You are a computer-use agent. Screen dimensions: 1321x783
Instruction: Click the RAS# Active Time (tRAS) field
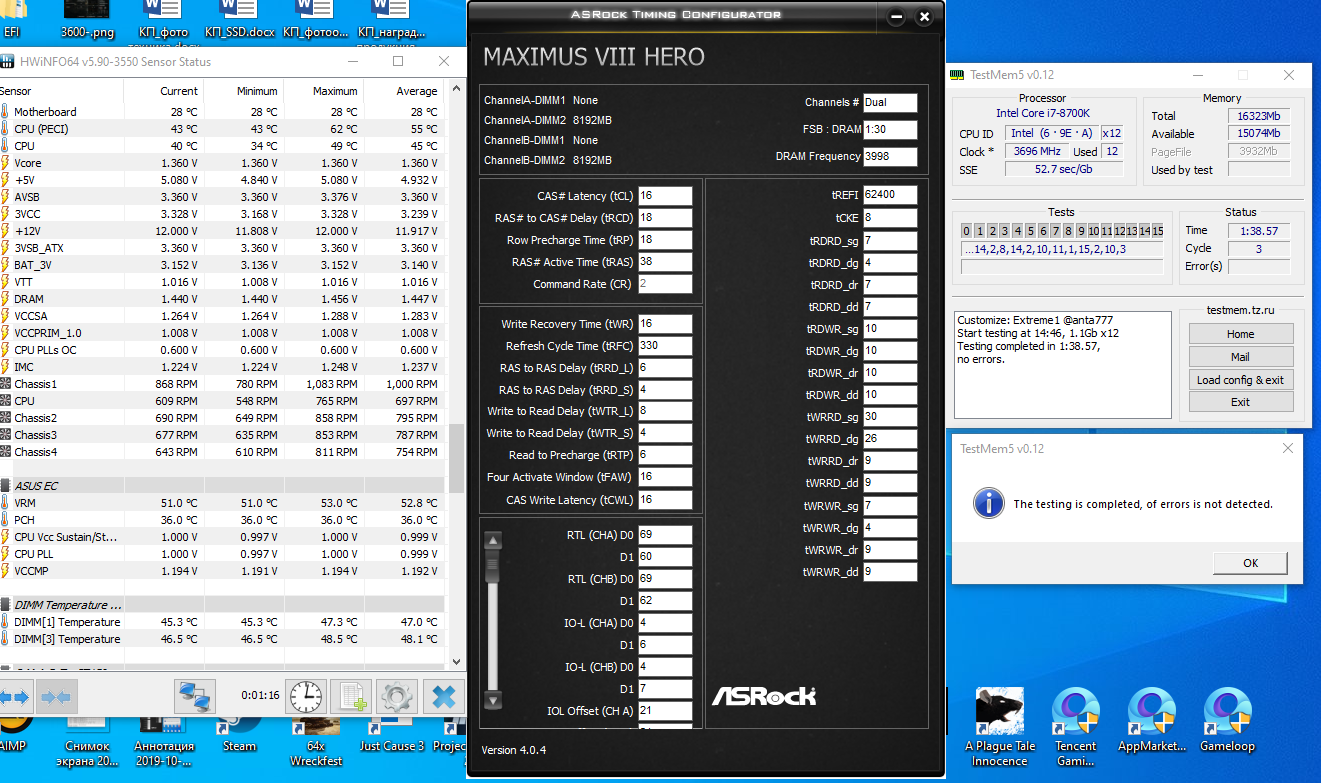[x=665, y=262]
